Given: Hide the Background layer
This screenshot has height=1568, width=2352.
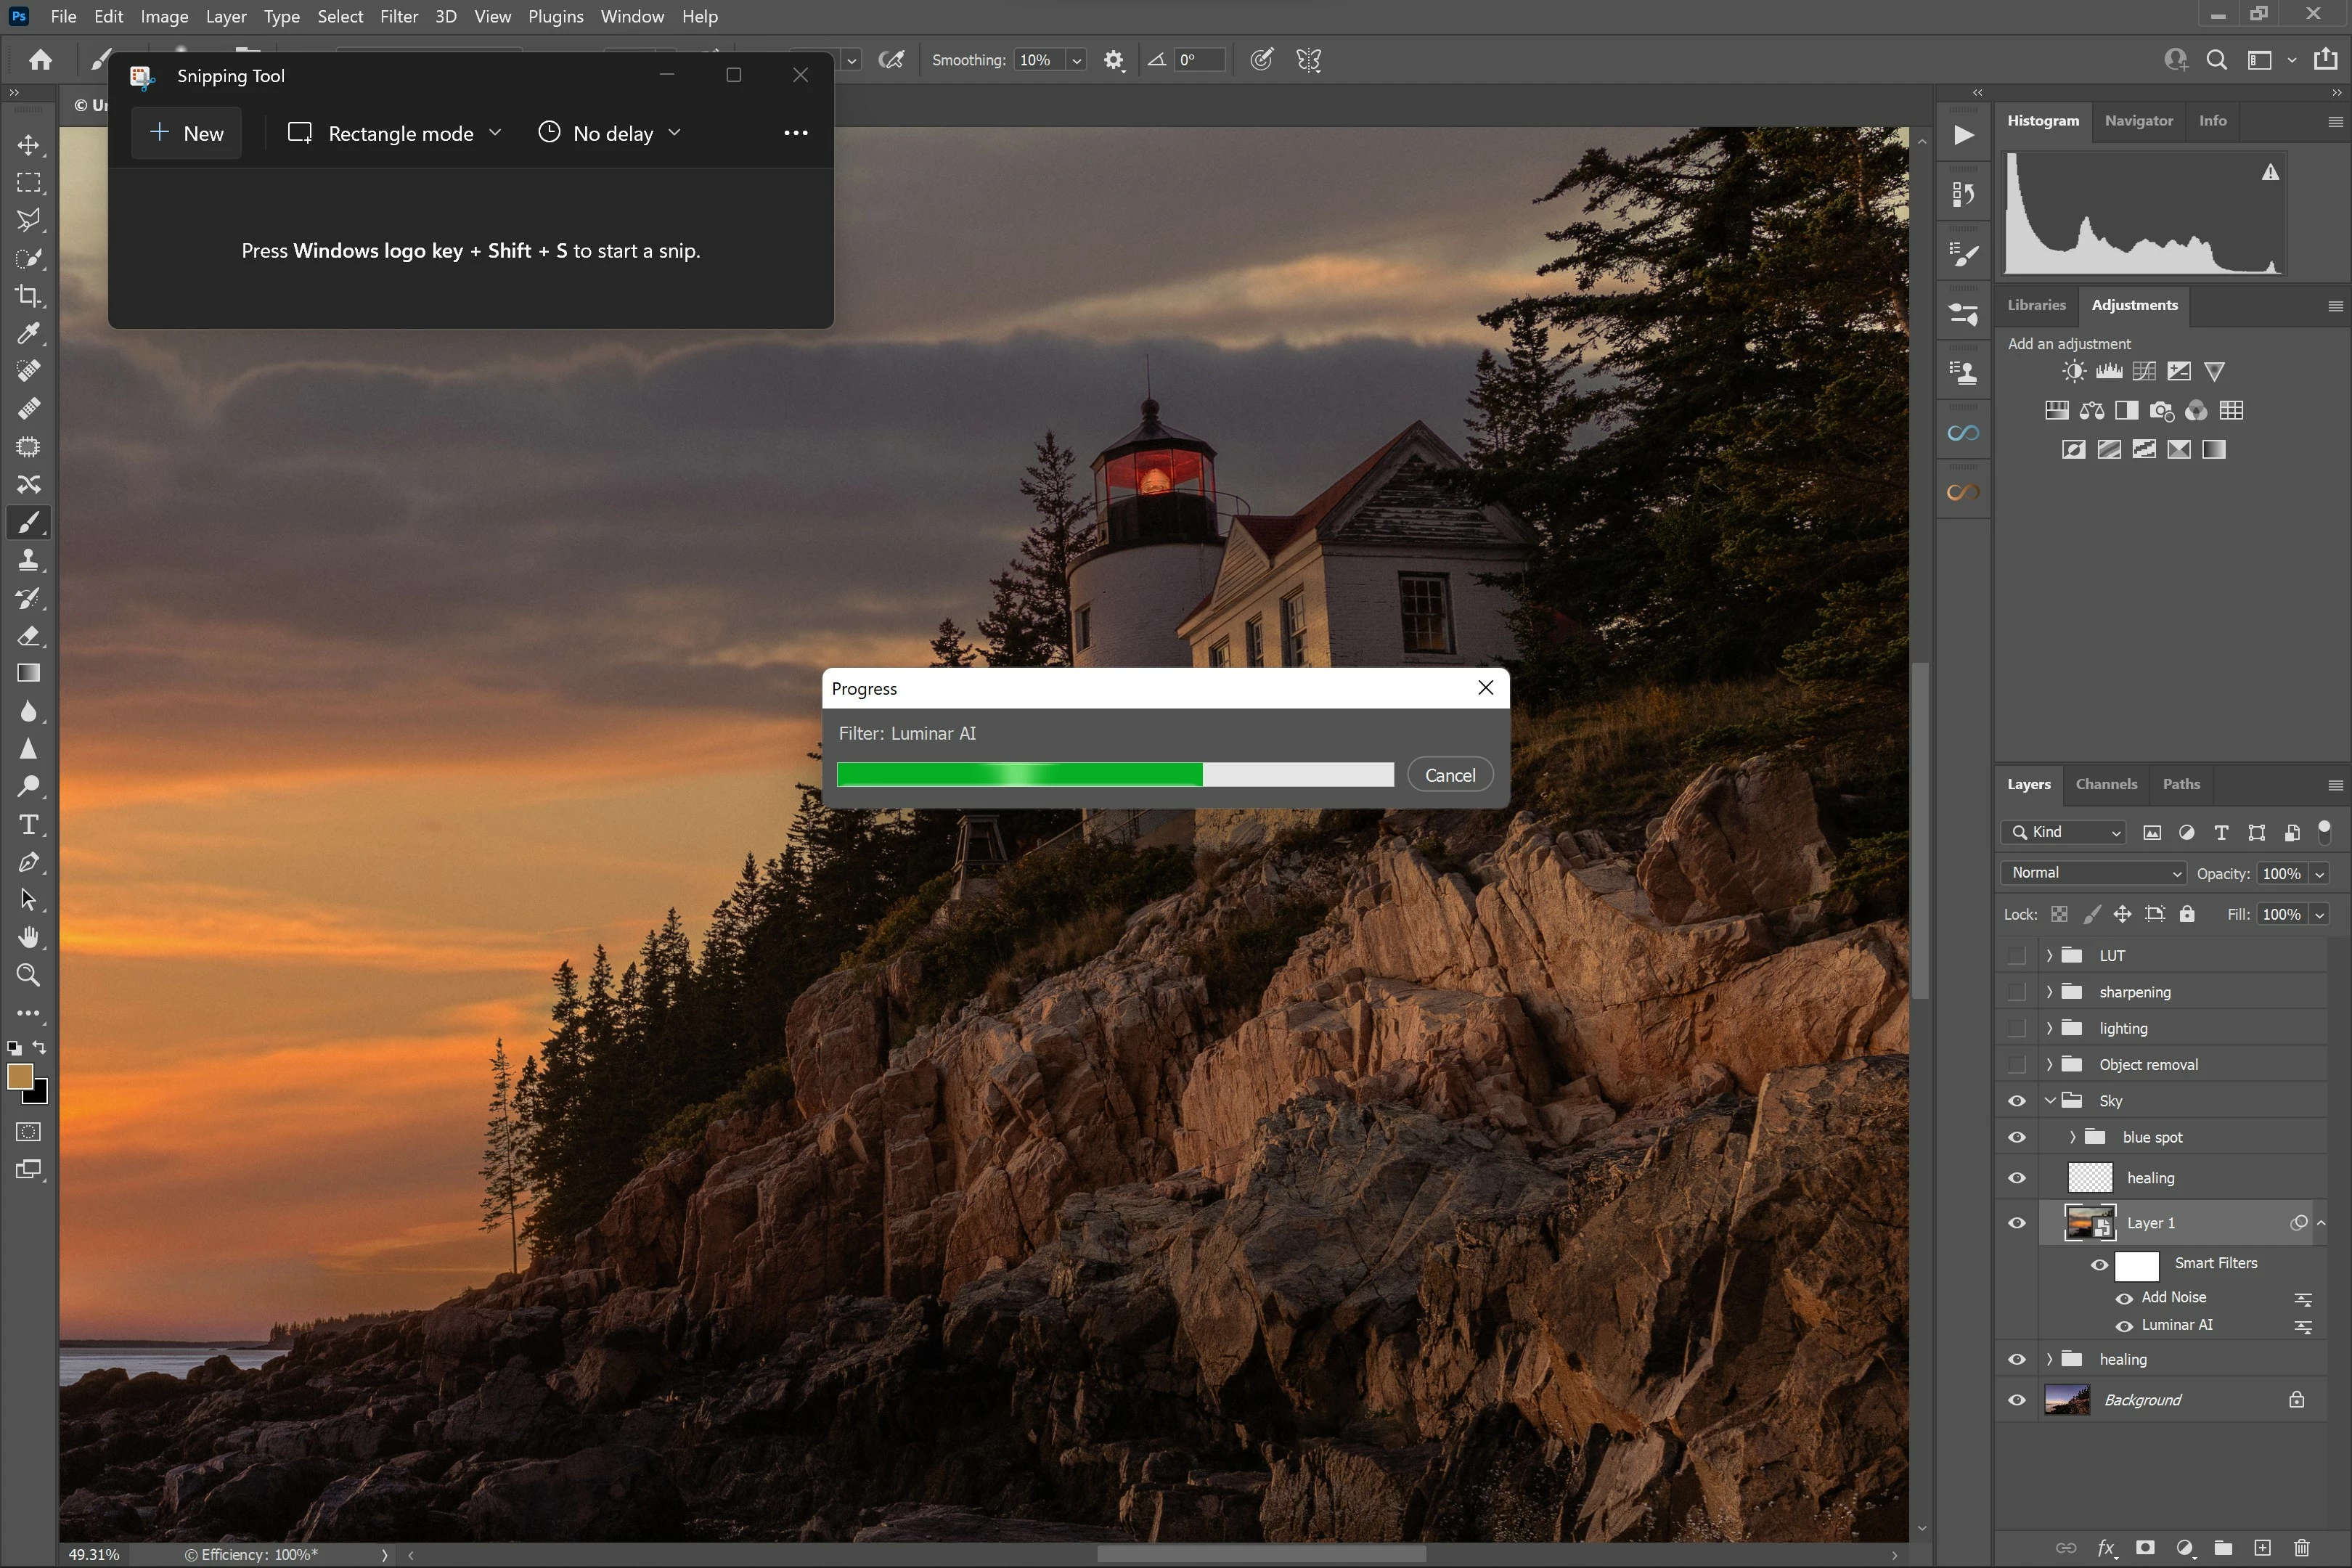Looking at the screenshot, I should (x=2016, y=1400).
